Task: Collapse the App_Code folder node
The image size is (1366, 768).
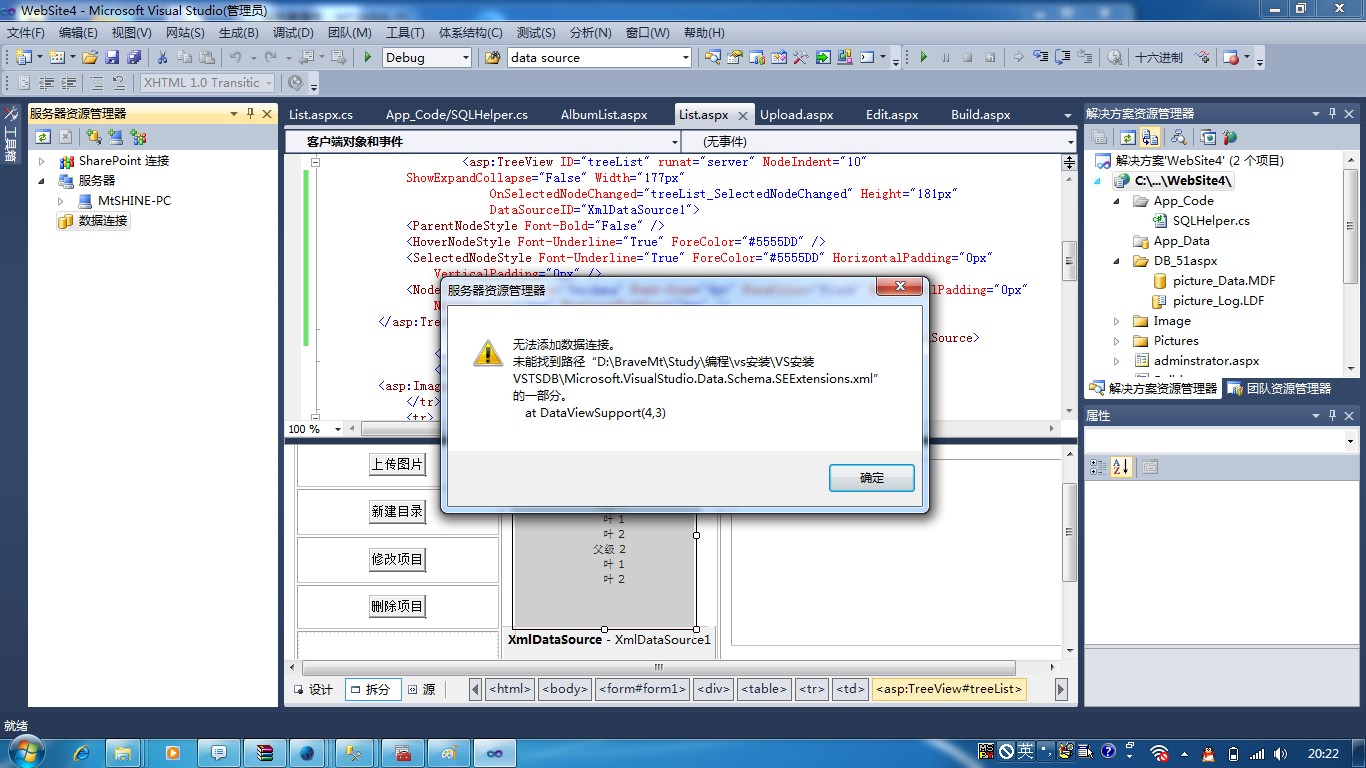Action: [x=1117, y=201]
